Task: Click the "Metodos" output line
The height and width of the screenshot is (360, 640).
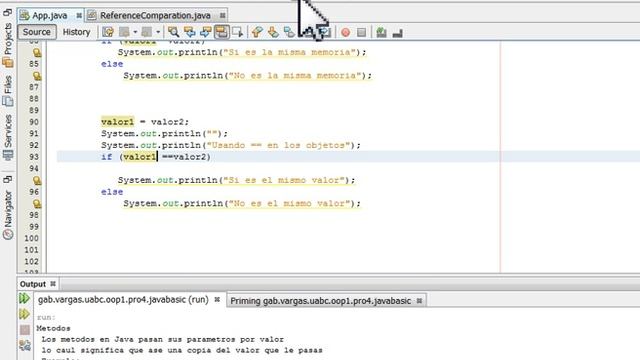Action: click(53, 328)
